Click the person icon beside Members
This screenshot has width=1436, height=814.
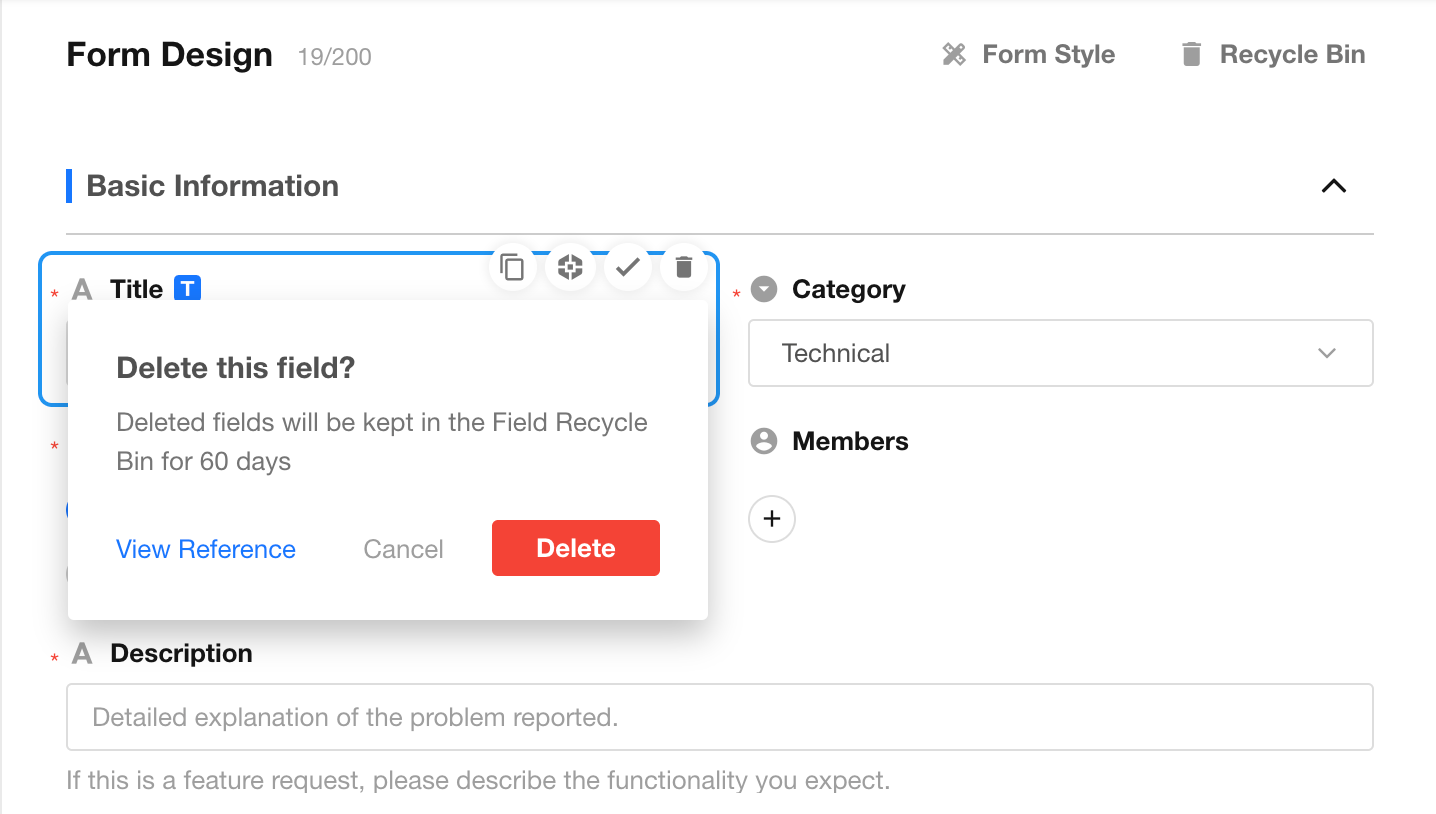(764, 441)
